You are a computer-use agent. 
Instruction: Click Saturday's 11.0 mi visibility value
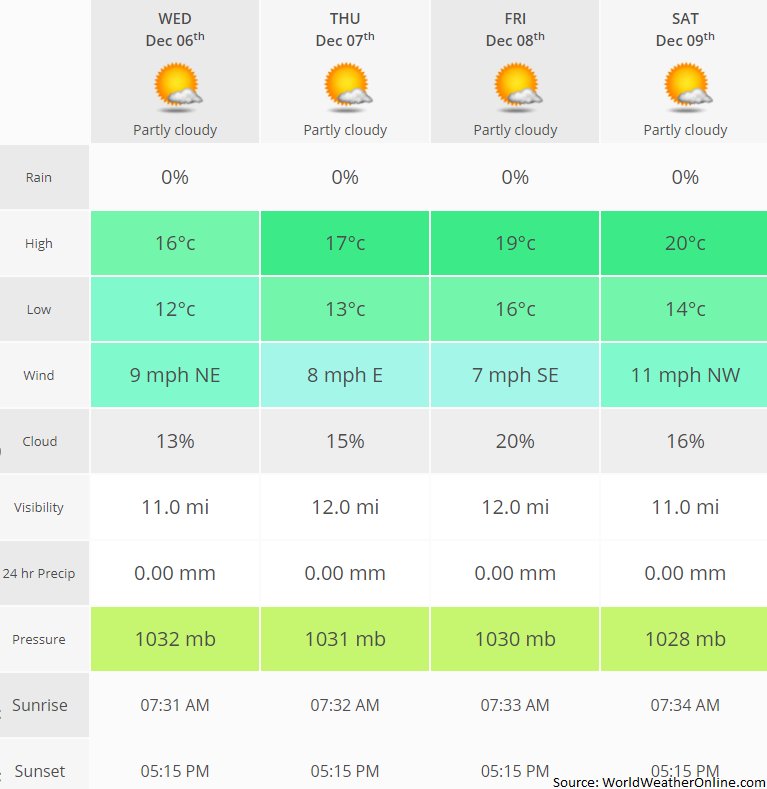[684, 507]
